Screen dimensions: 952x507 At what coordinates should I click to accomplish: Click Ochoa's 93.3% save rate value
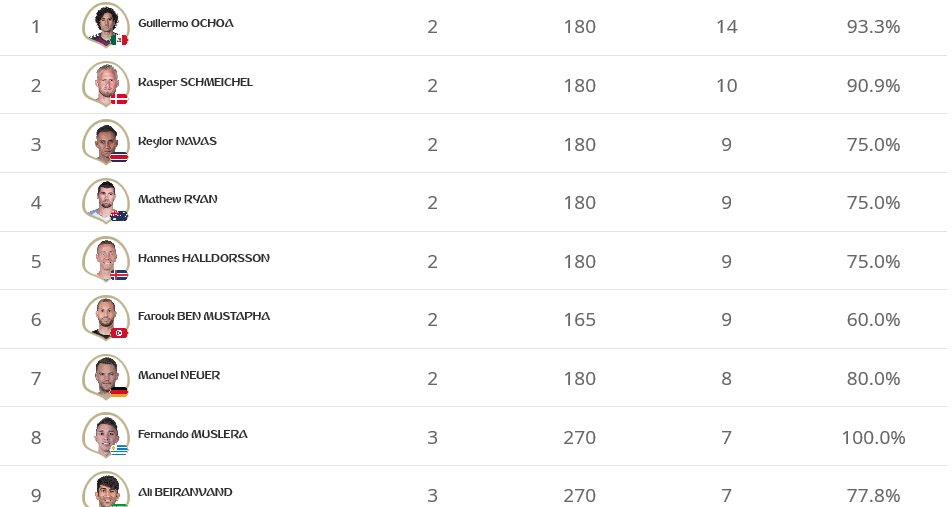[873, 27]
